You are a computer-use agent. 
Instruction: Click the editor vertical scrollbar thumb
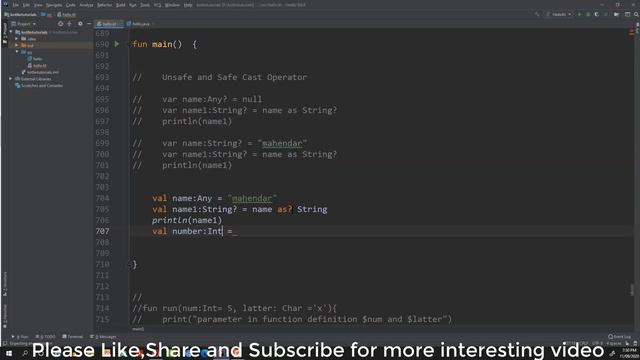pyautogui.click(x=632, y=289)
